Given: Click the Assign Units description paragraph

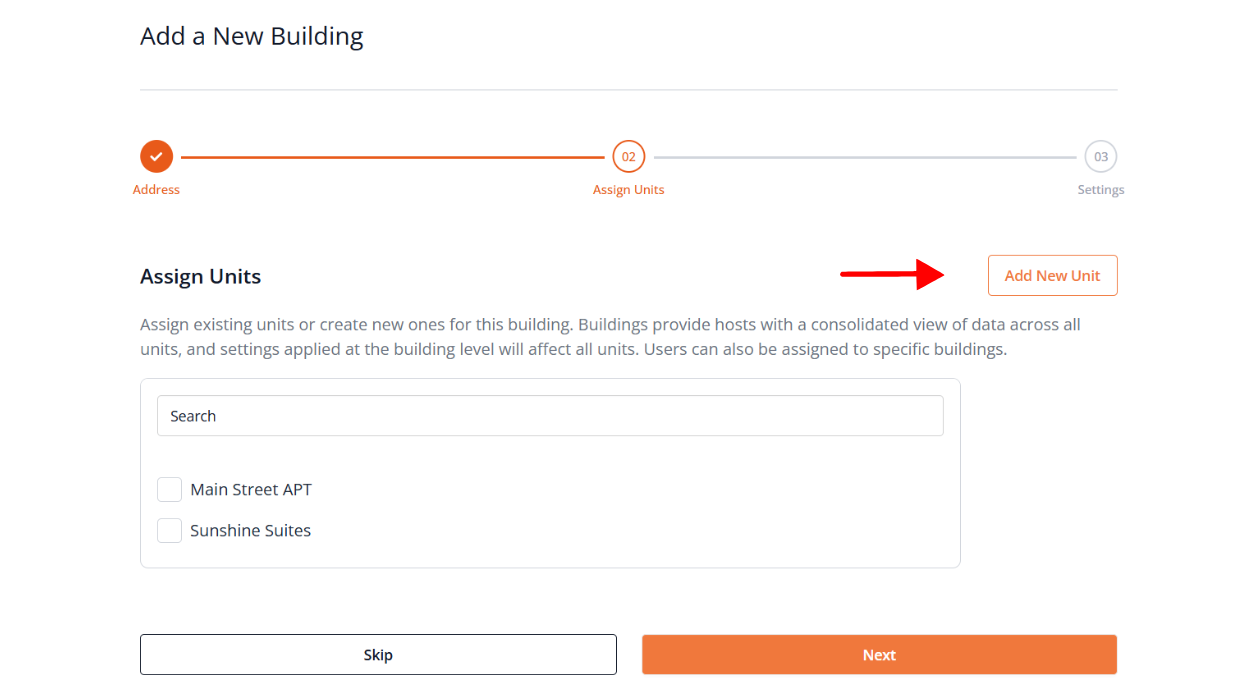Looking at the screenshot, I should tap(610, 337).
